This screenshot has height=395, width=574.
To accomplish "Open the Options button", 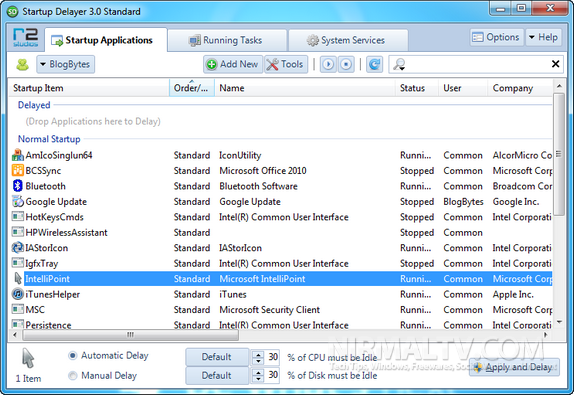I will click(496, 37).
